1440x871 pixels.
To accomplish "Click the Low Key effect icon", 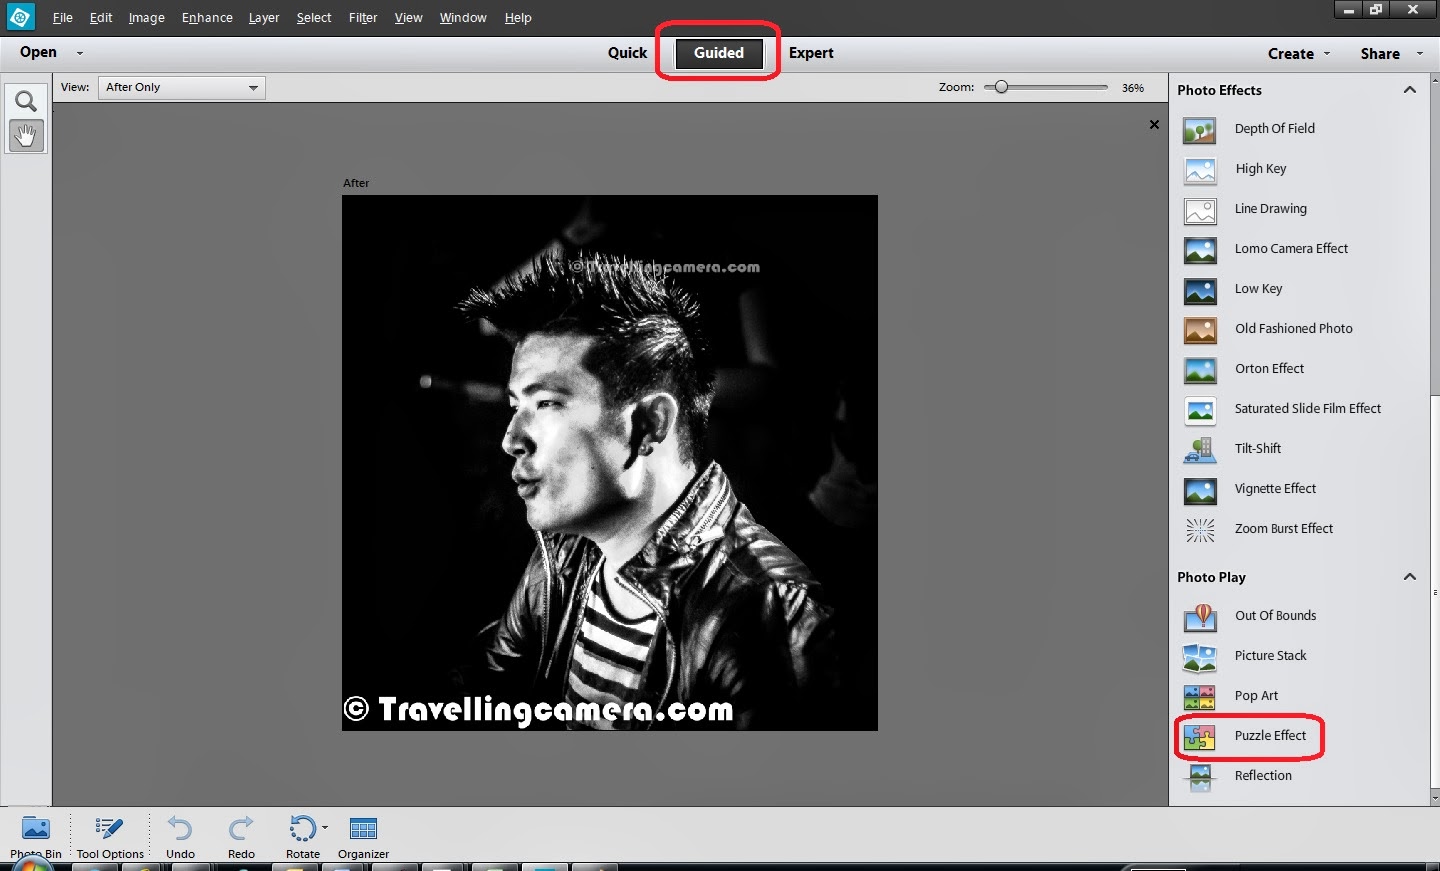I will tap(1200, 289).
